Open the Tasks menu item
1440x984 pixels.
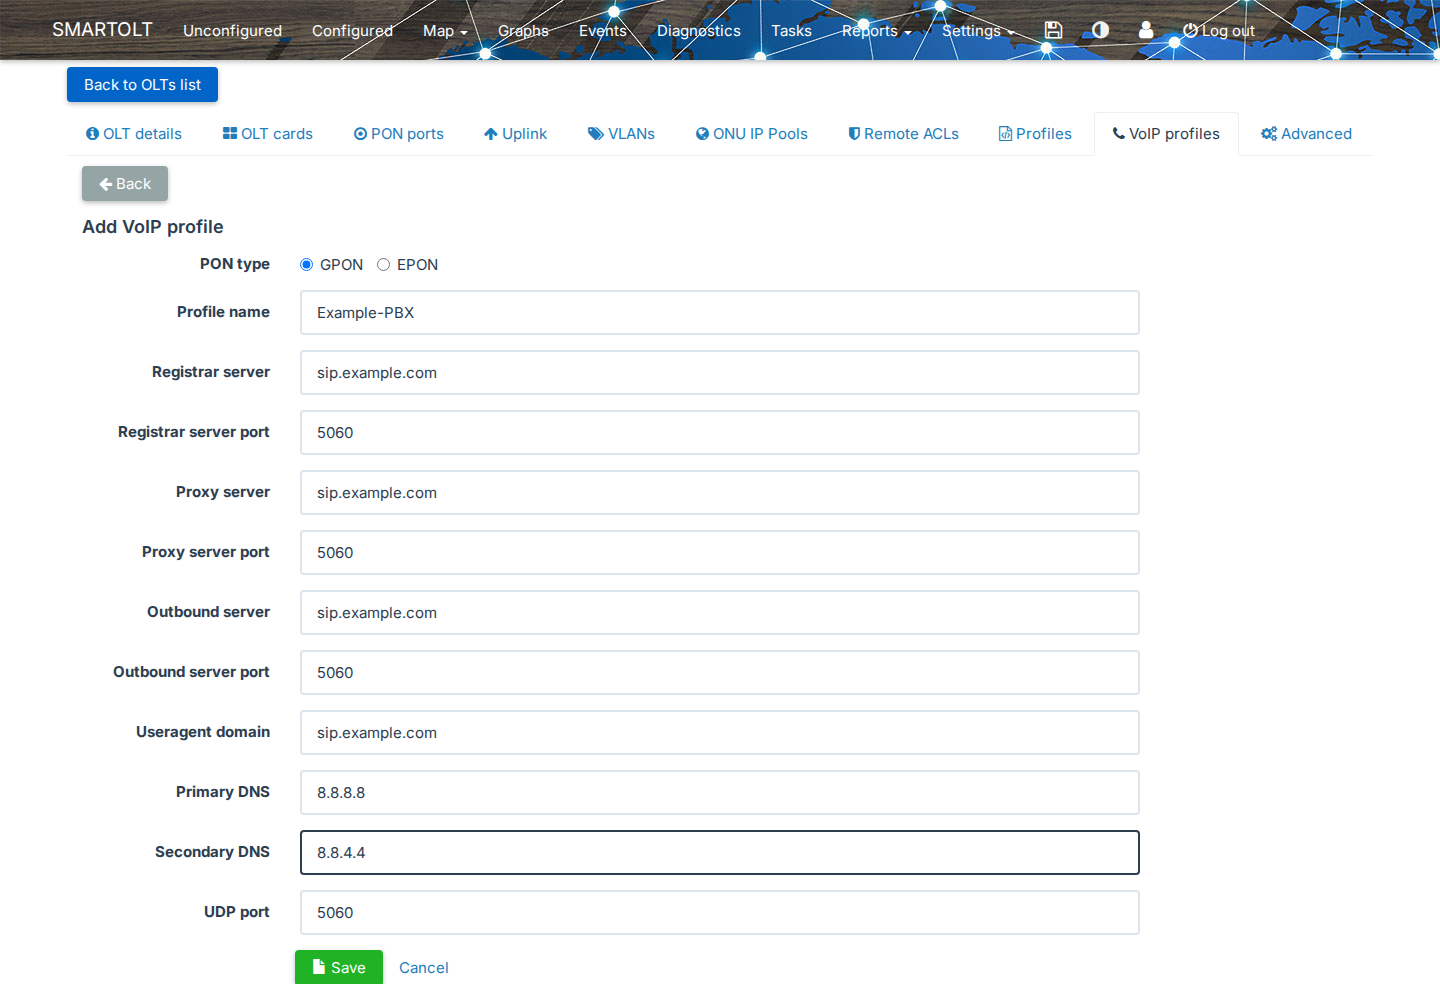[791, 31]
